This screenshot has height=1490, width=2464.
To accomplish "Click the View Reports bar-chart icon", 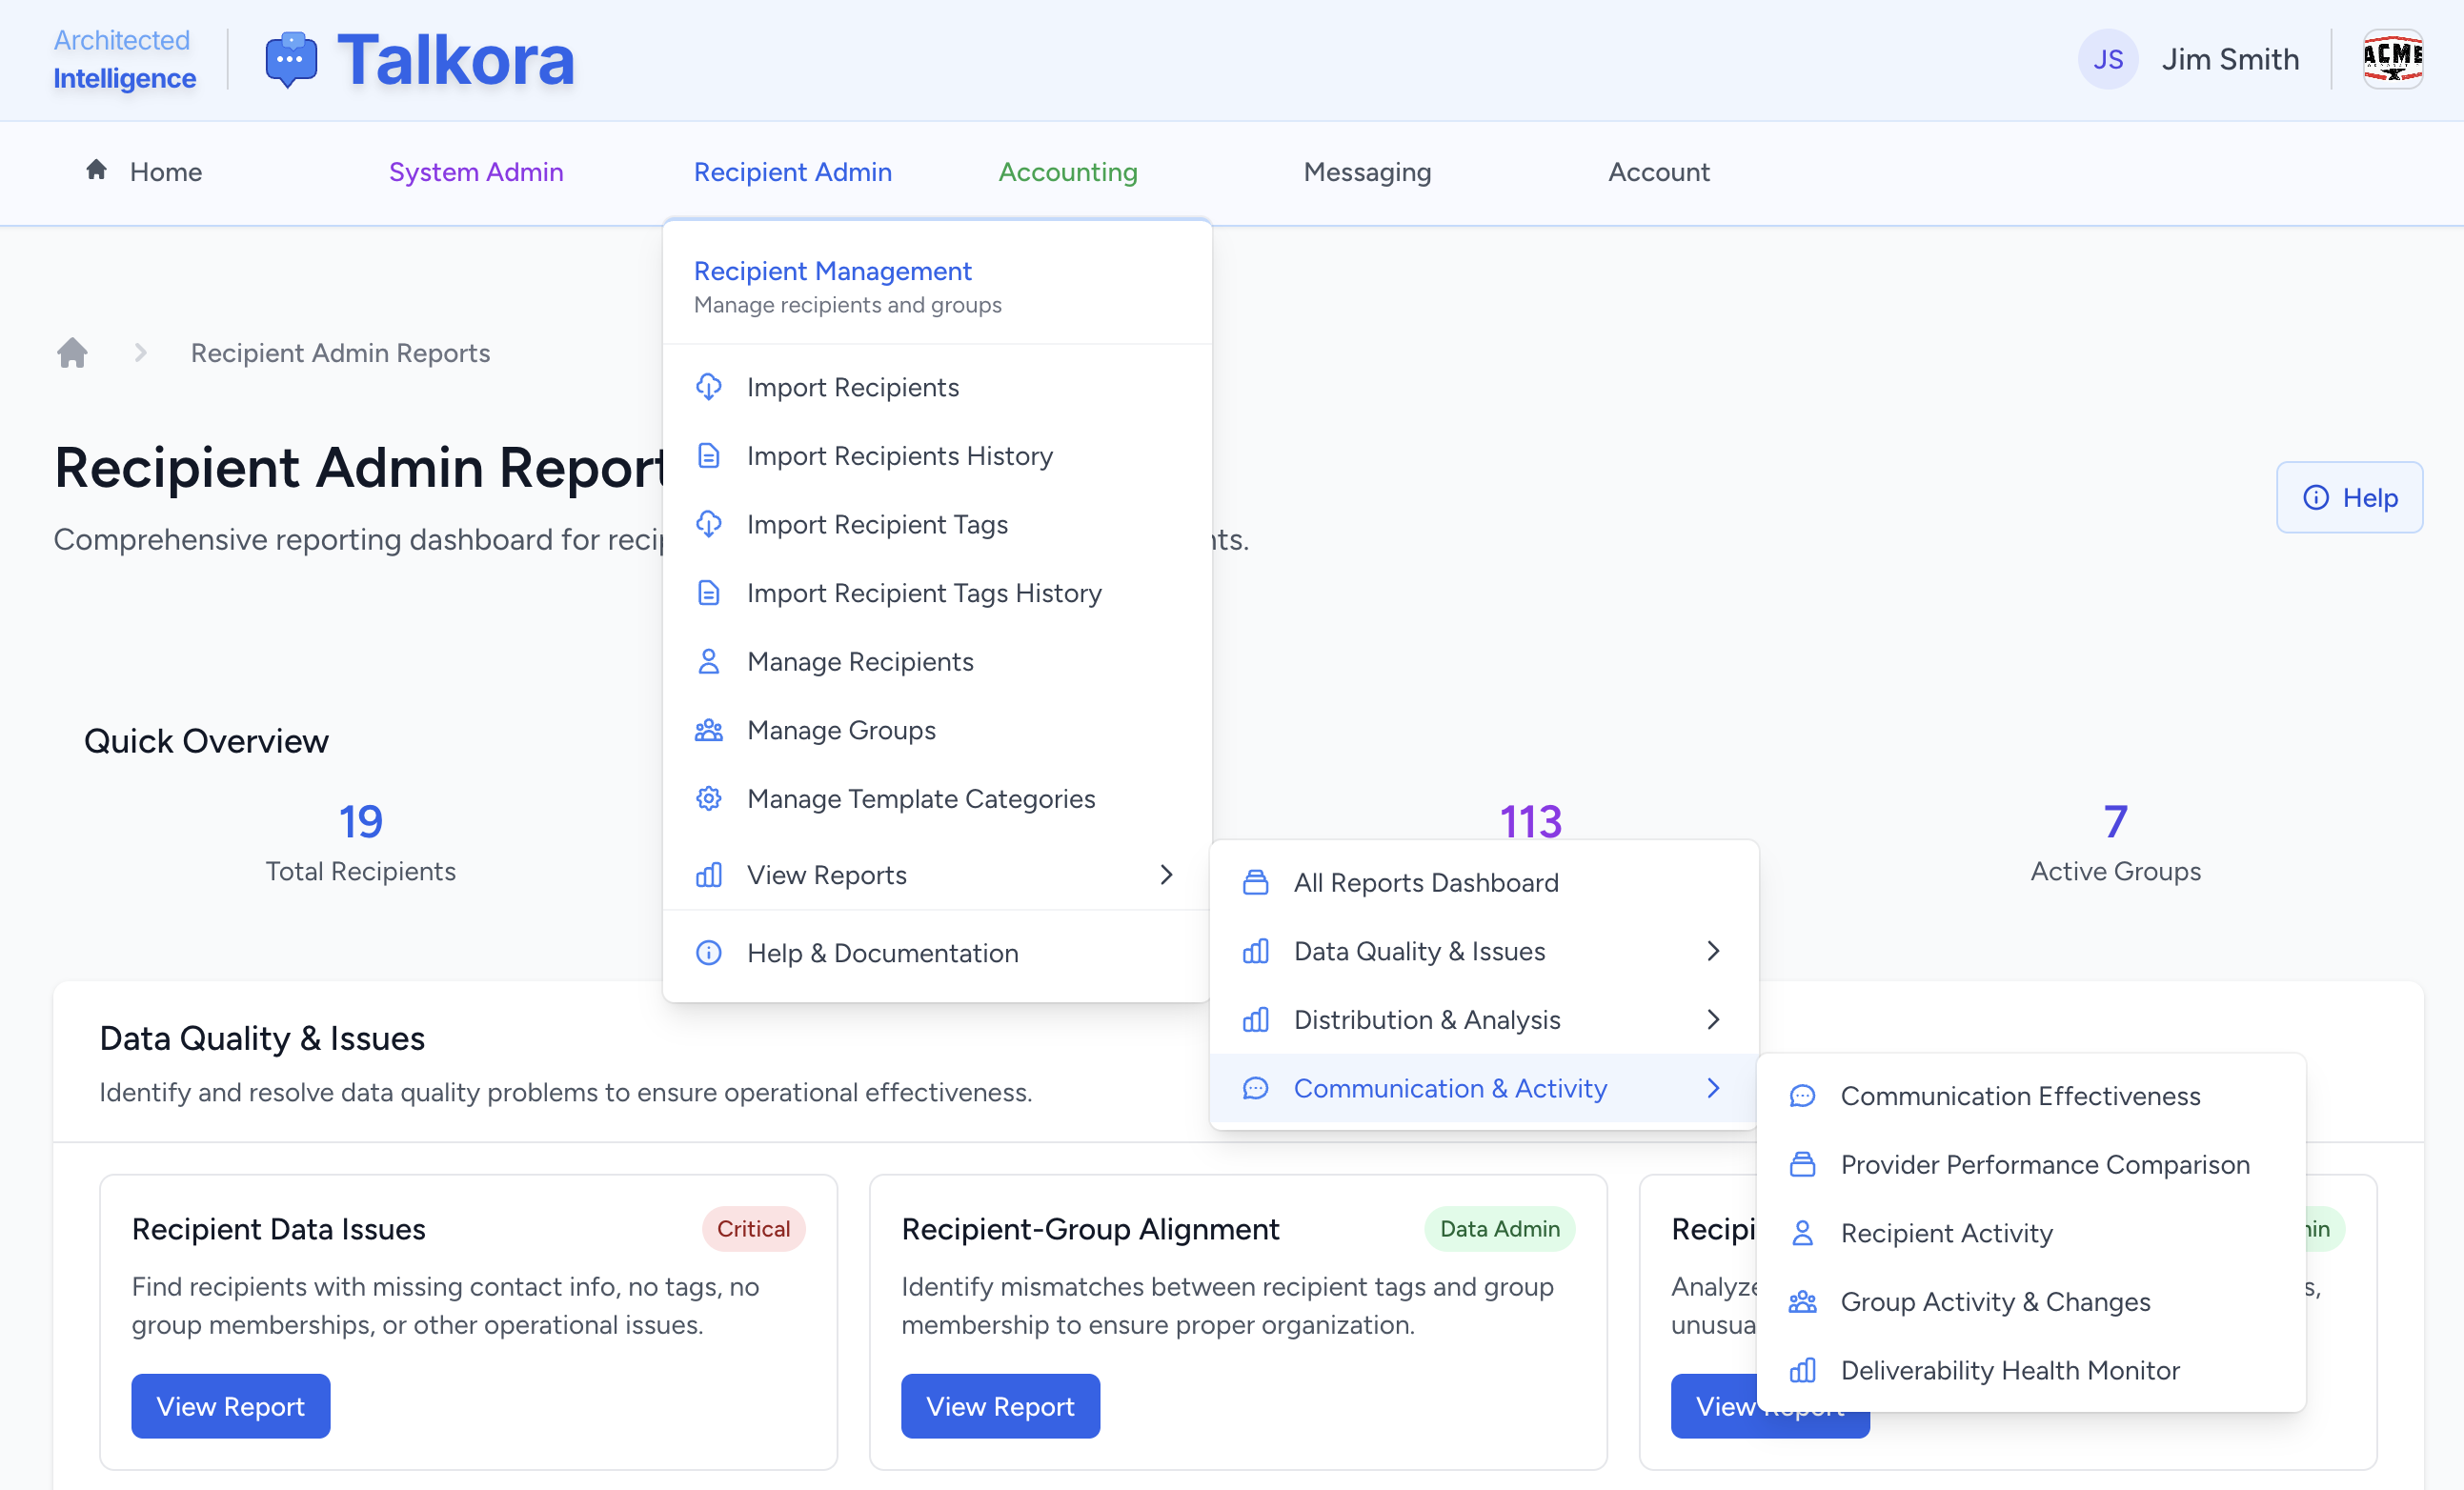I will click(709, 875).
